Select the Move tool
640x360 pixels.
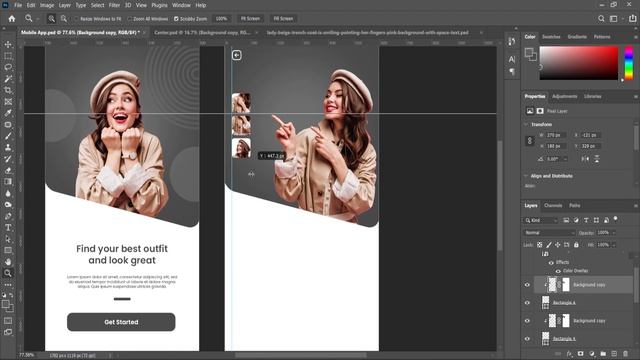click(x=8, y=44)
